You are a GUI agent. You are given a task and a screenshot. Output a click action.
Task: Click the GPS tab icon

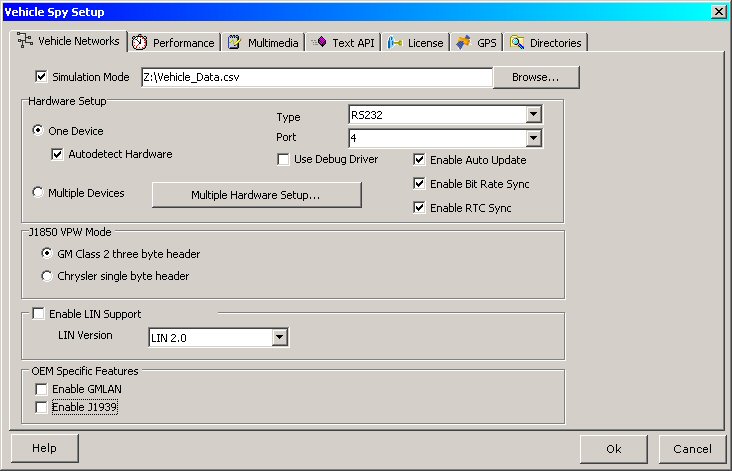coord(463,43)
